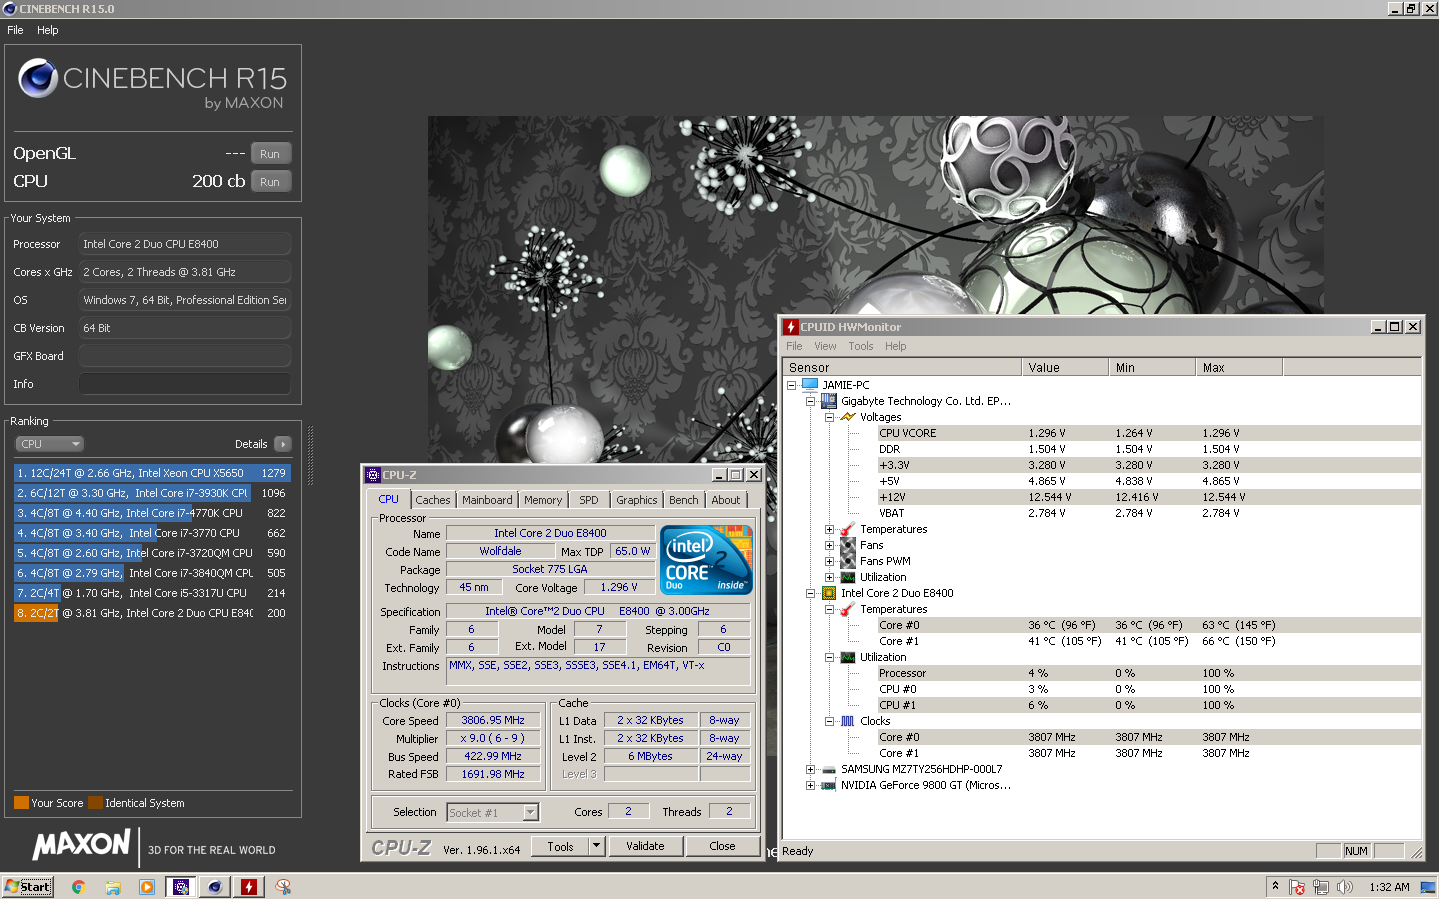This screenshot has height=899, width=1439.
Task: Select the Gigabyte motherboard icon in HWMonitor
Action: click(829, 401)
